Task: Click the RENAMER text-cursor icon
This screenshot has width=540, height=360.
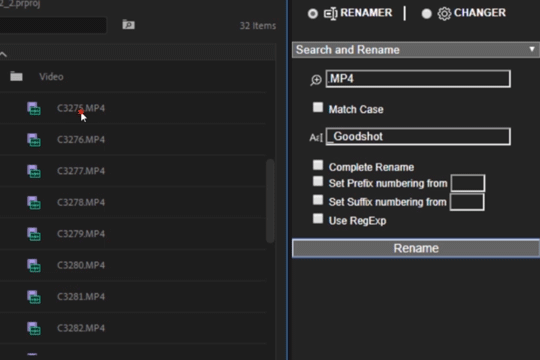Action: [x=330, y=14]
